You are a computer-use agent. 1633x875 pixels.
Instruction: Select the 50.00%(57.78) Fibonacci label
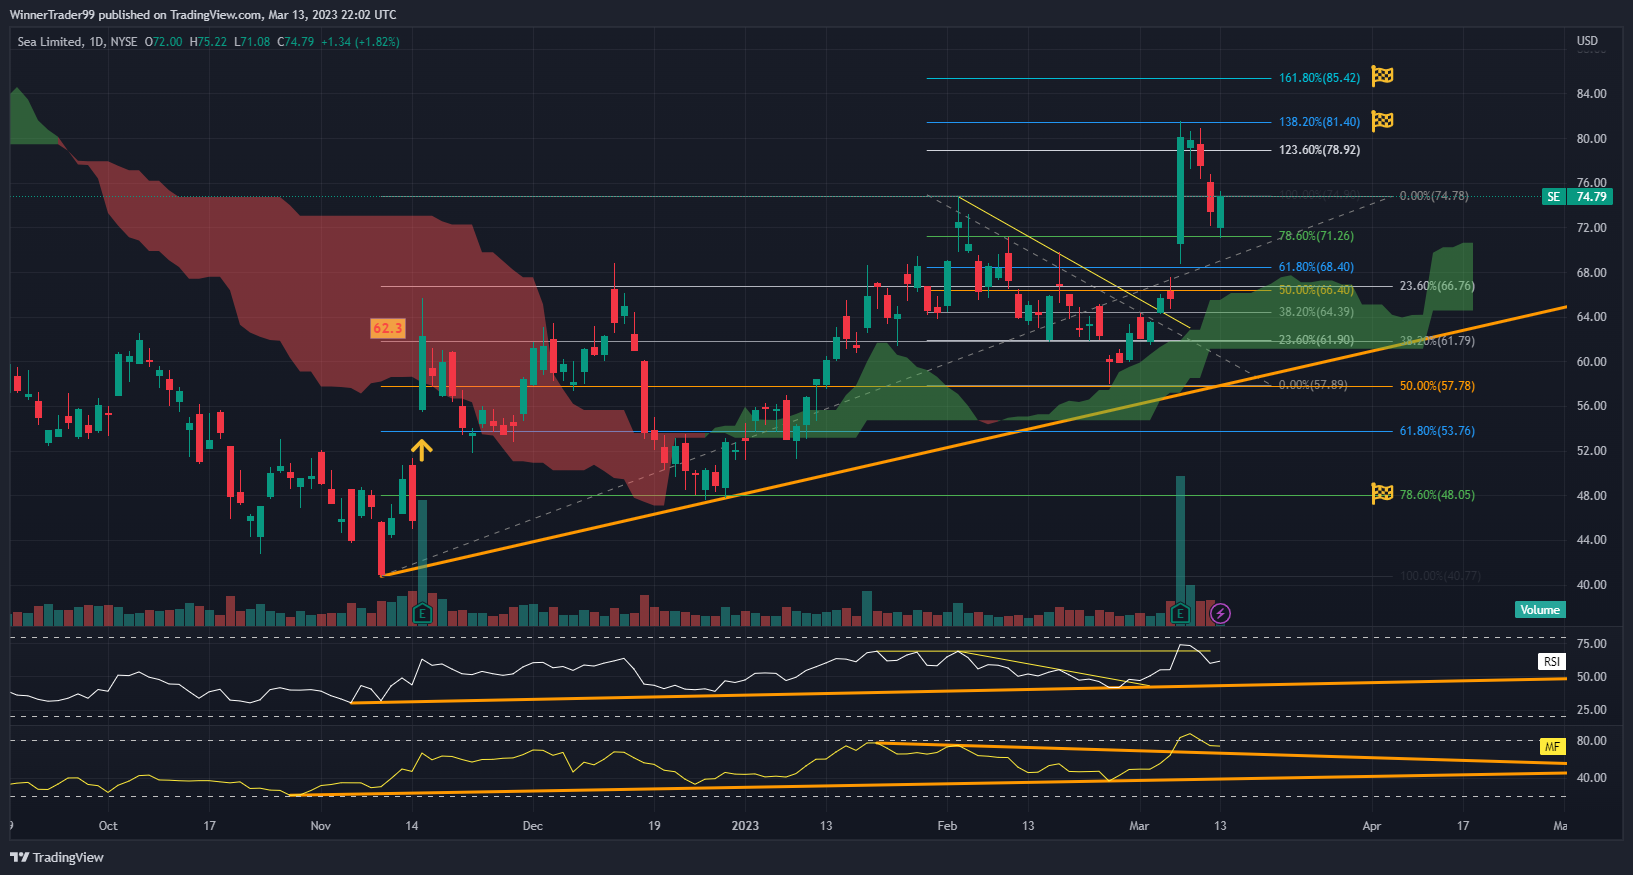coord(1437,386)
